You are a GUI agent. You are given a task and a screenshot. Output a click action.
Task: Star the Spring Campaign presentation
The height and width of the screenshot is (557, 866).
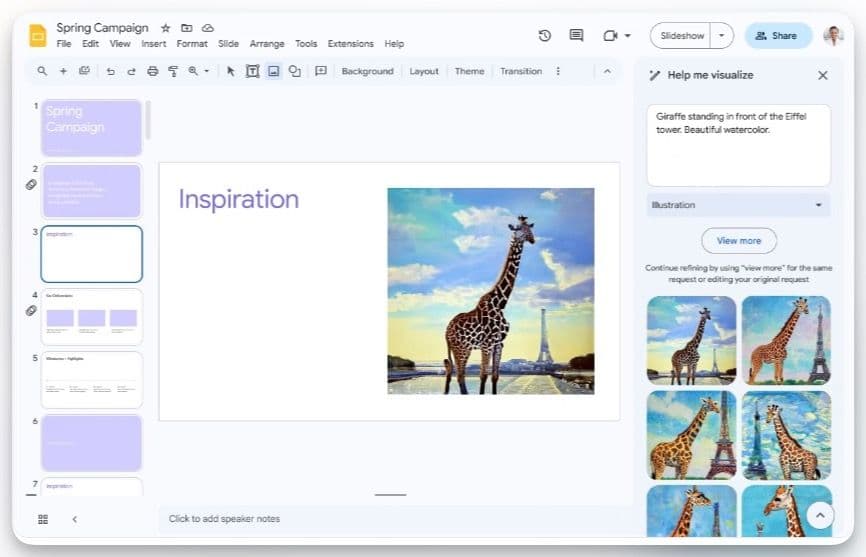tap(166, 28)
